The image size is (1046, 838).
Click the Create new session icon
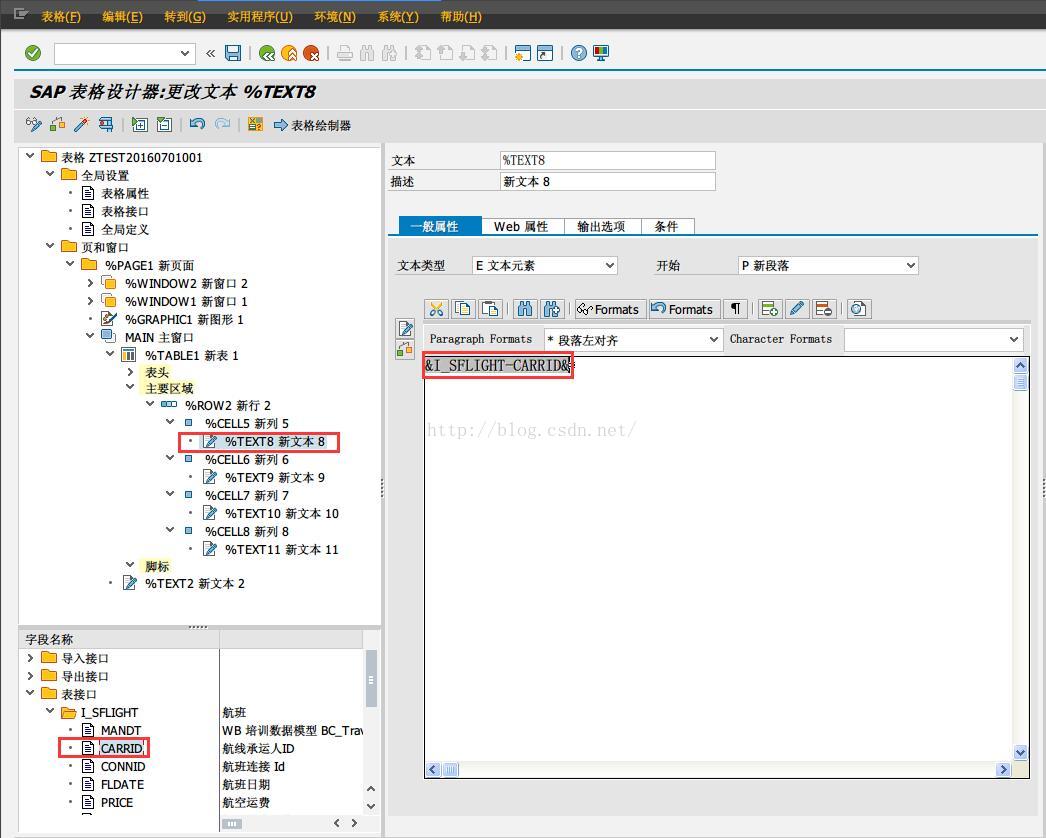coord(522,53)
